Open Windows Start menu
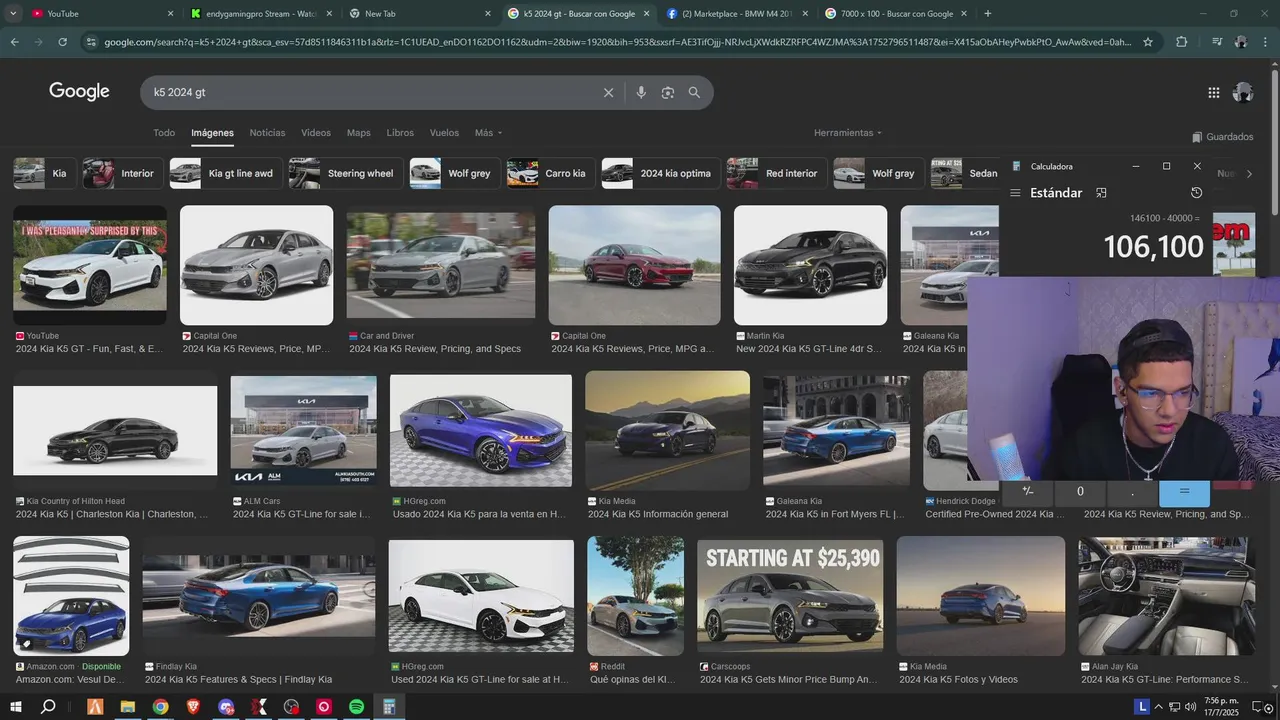 [15, 707]
